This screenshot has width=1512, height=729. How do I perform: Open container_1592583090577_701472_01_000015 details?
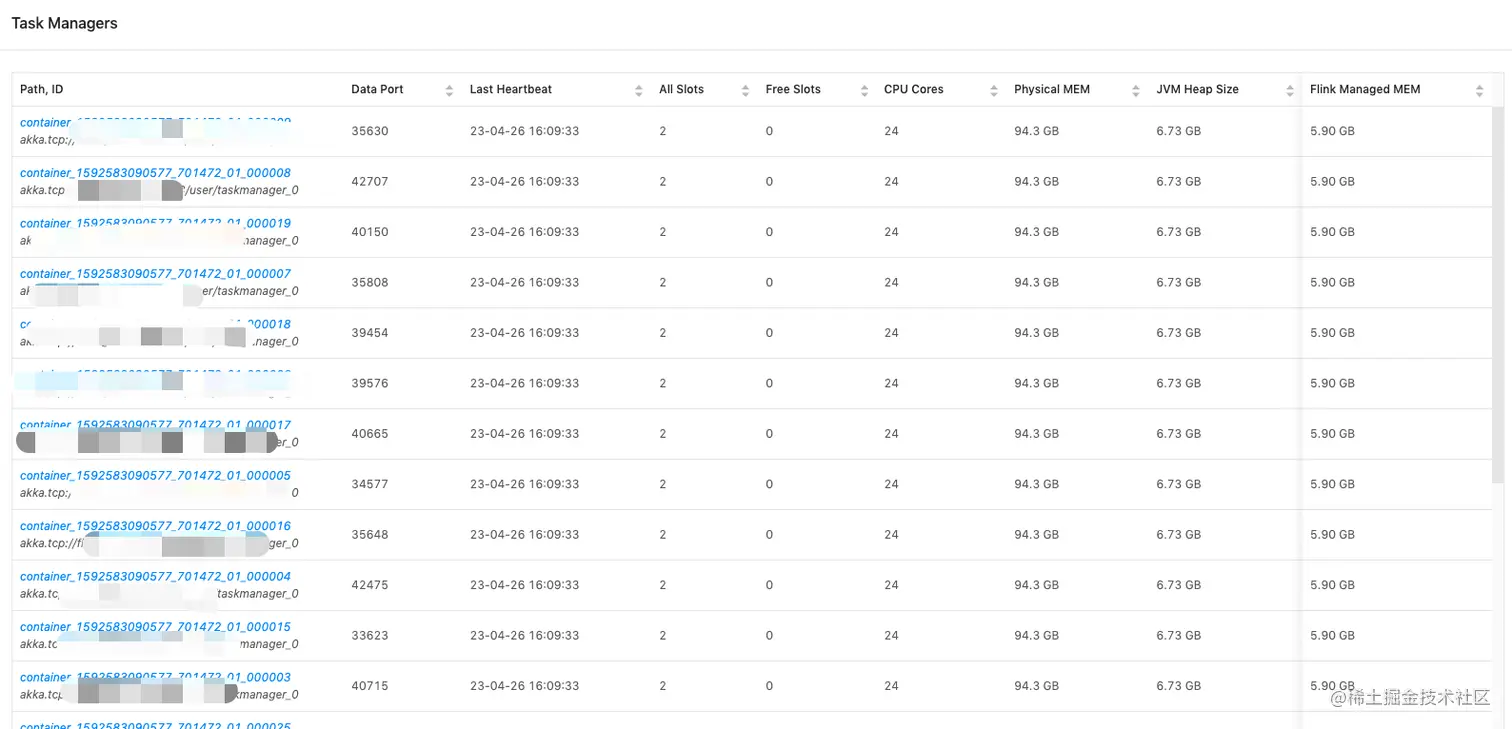(154, 627)
